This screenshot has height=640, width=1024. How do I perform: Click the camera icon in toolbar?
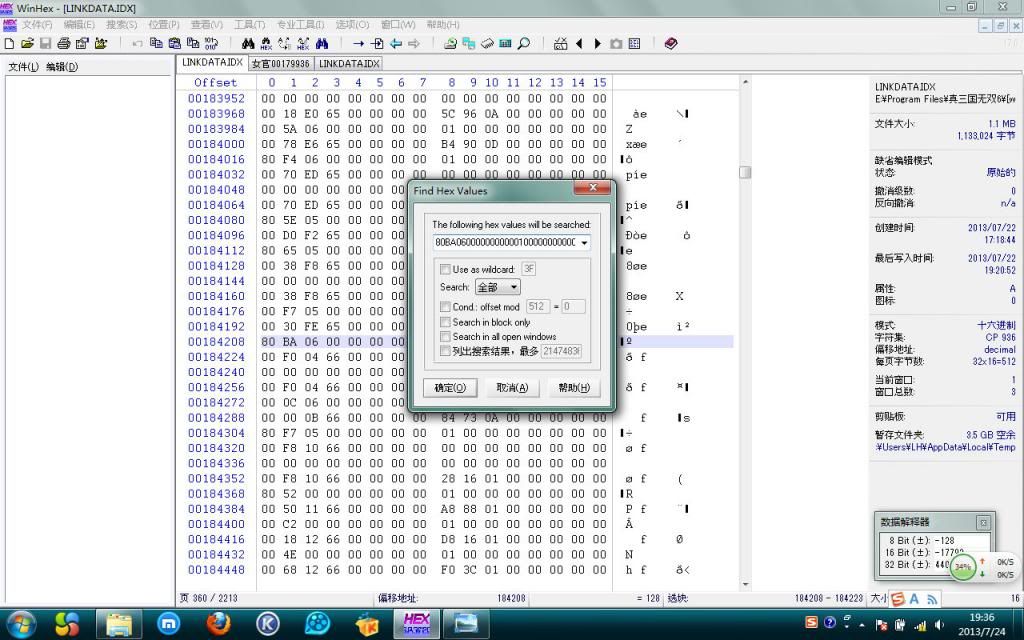coord(616,44)
